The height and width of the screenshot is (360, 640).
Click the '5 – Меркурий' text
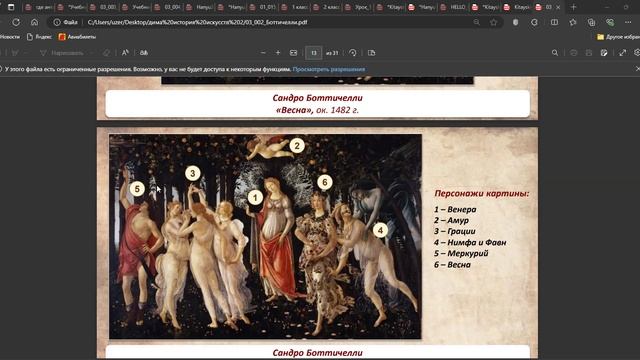pos(461,253)
